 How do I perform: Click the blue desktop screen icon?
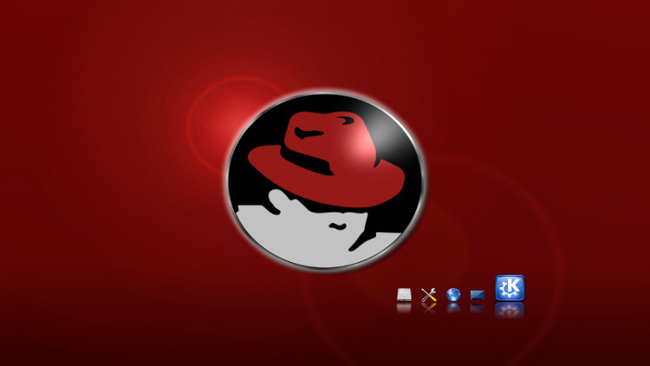point(478,295)
